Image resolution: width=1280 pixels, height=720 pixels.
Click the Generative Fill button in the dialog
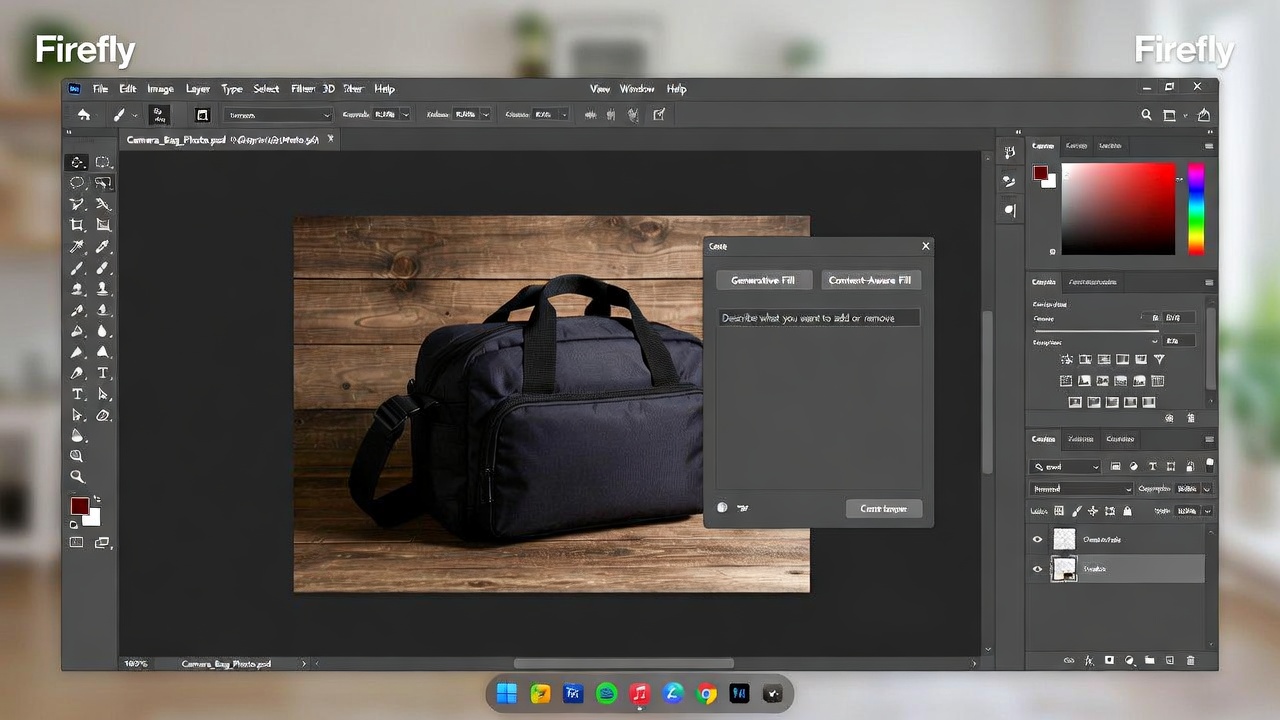(763, 280)
